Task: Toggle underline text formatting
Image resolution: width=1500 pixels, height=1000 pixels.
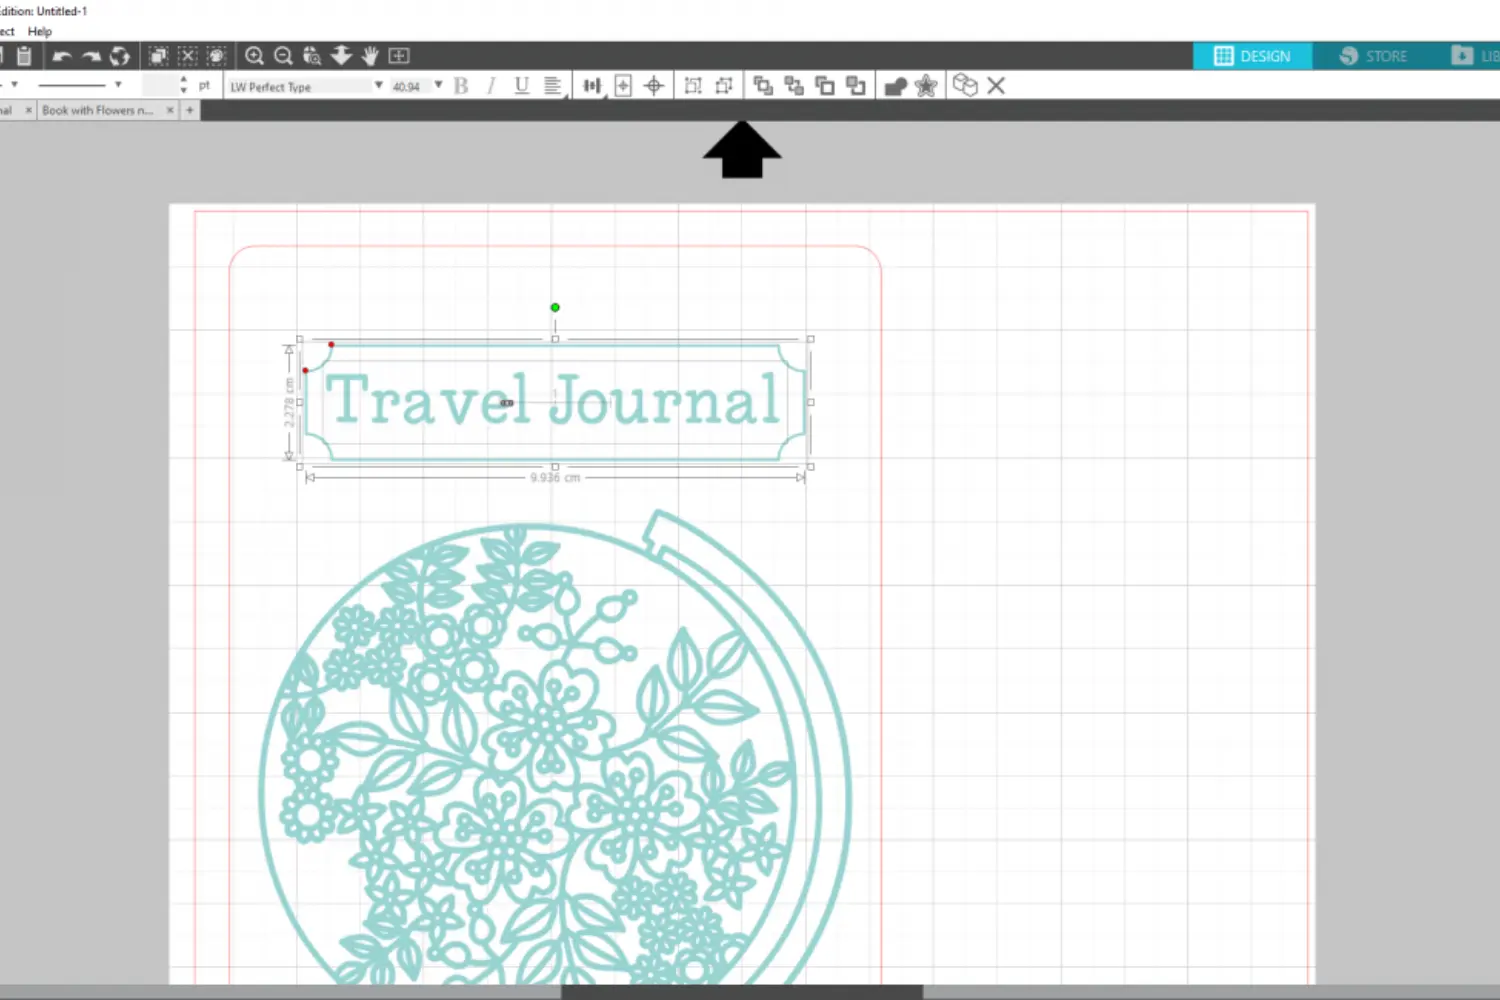Action: coord(521,86)
